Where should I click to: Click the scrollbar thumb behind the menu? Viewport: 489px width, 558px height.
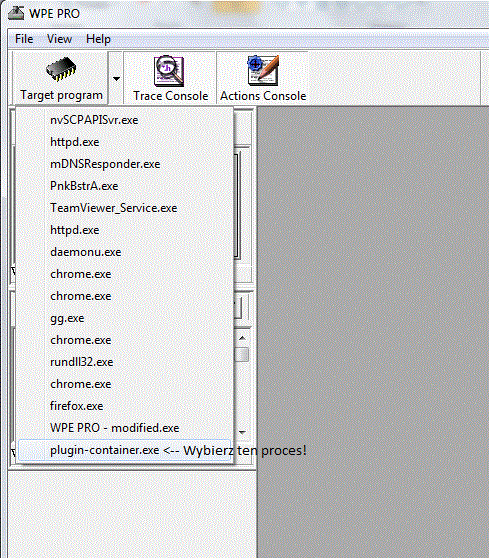pyautogui.click(x=243, y=355)
